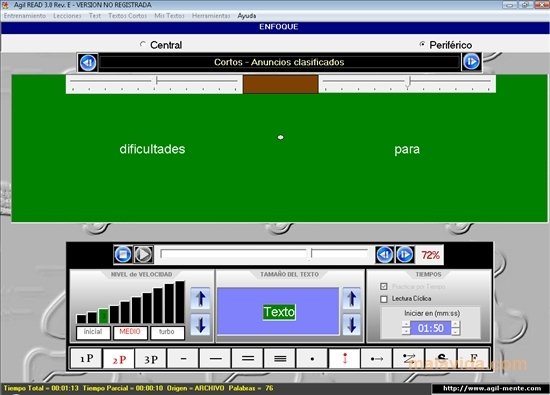
Task: Click the 72% progress readout
Action: pyautogui.click(x=430, y=255)
